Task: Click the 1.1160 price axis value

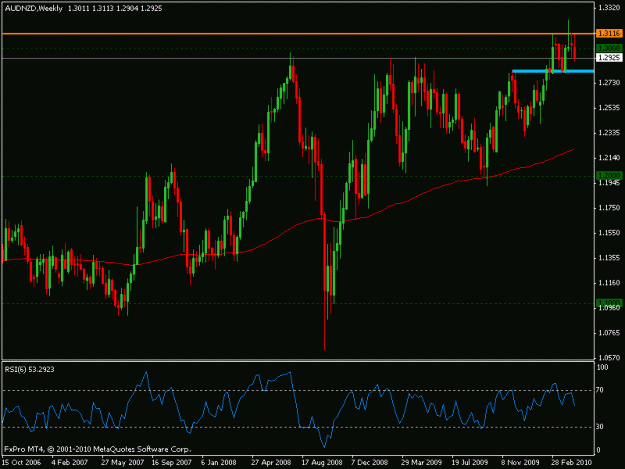Action: (610, 283)
